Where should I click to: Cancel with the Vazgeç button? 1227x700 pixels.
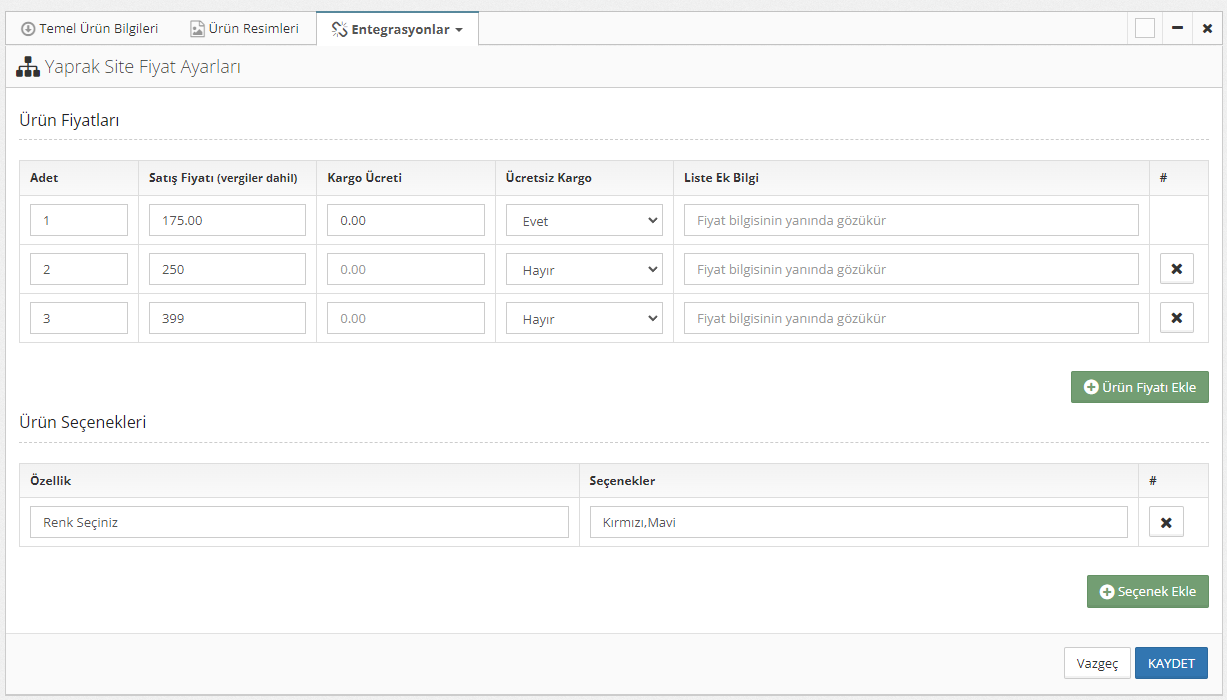[x=1097, y=663]
